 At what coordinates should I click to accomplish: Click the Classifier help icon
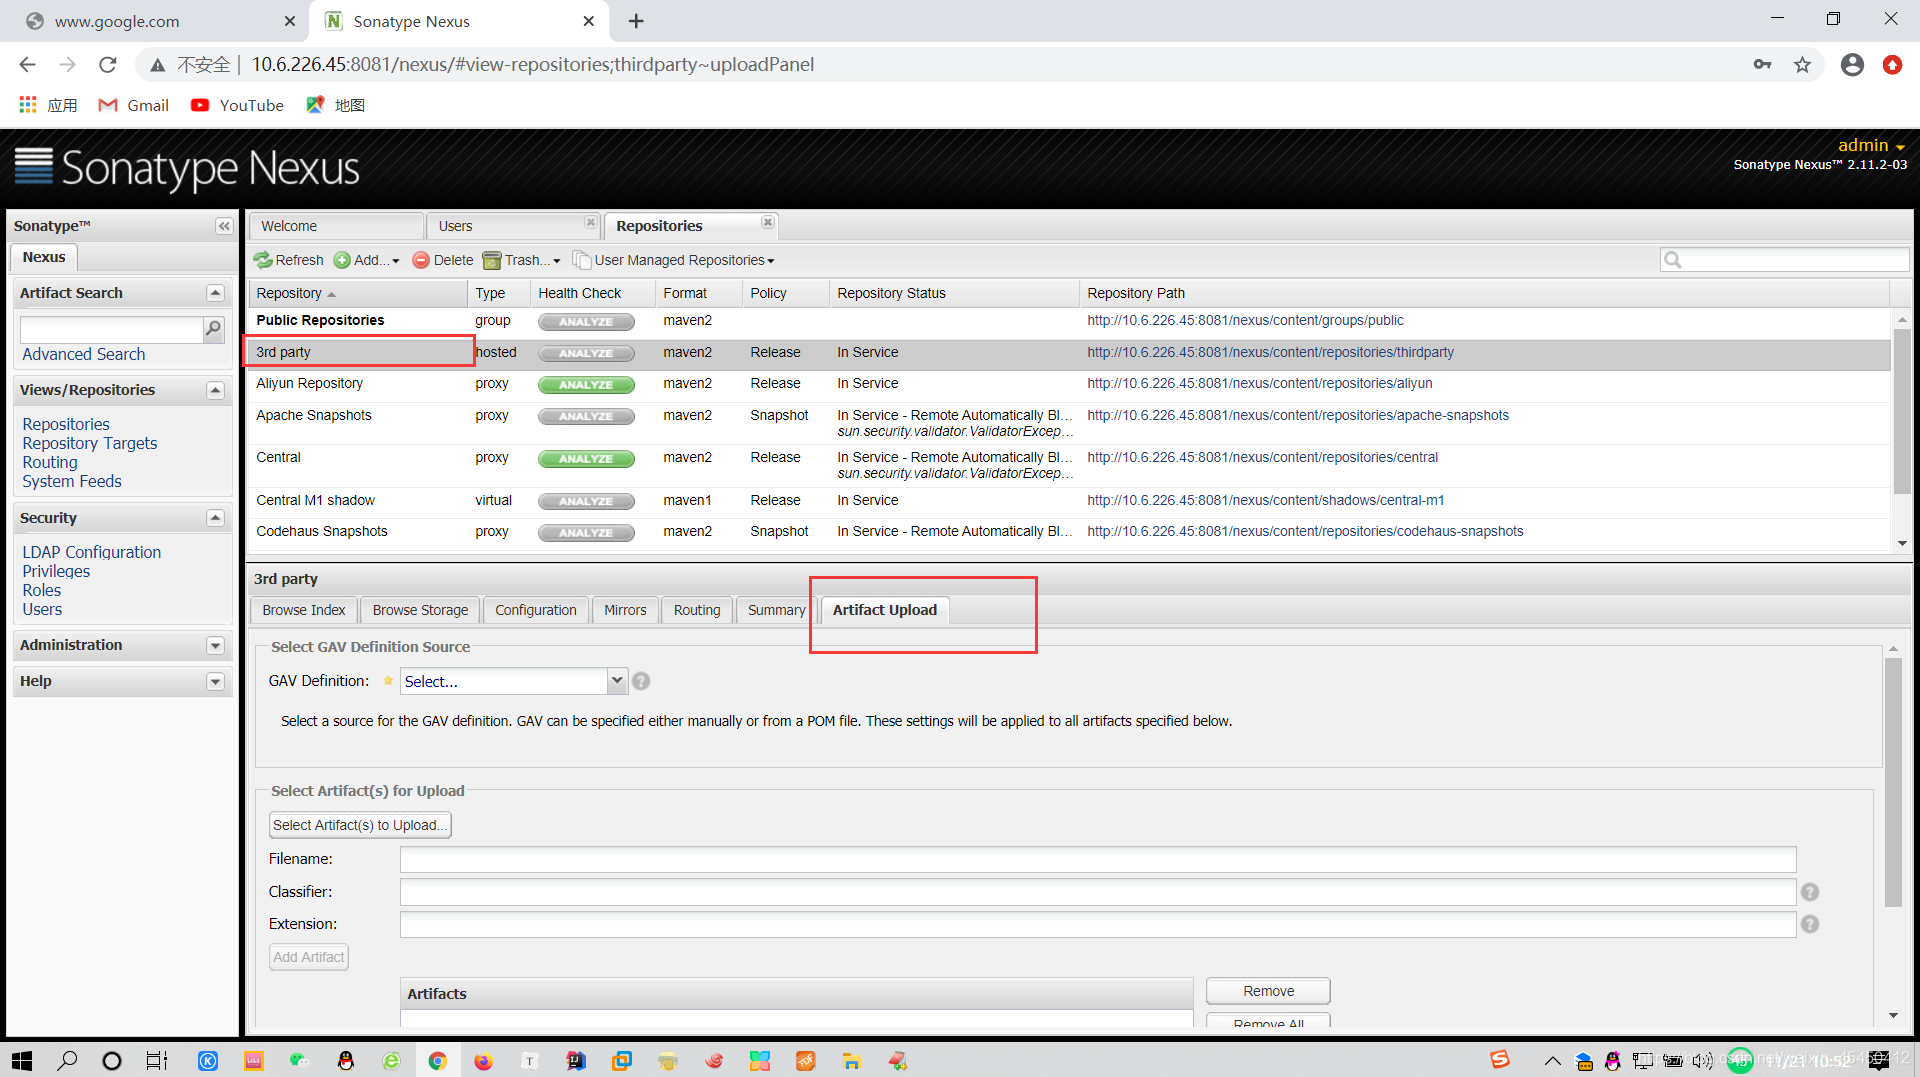(1809, 892)
